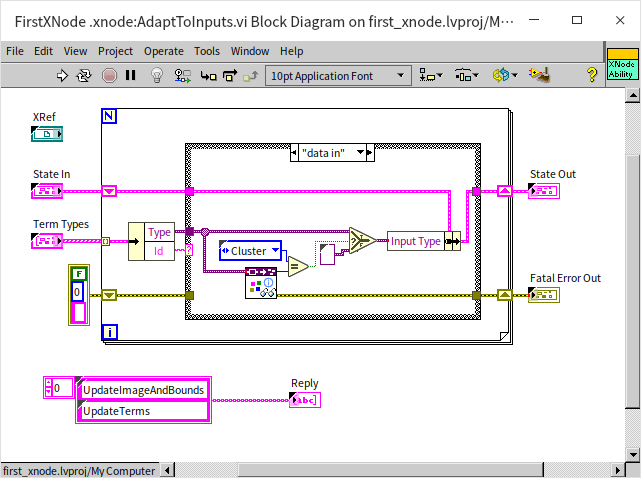
Task: Click the UpdateImageAndBounds array element
Action: click(x=142, y=390)
